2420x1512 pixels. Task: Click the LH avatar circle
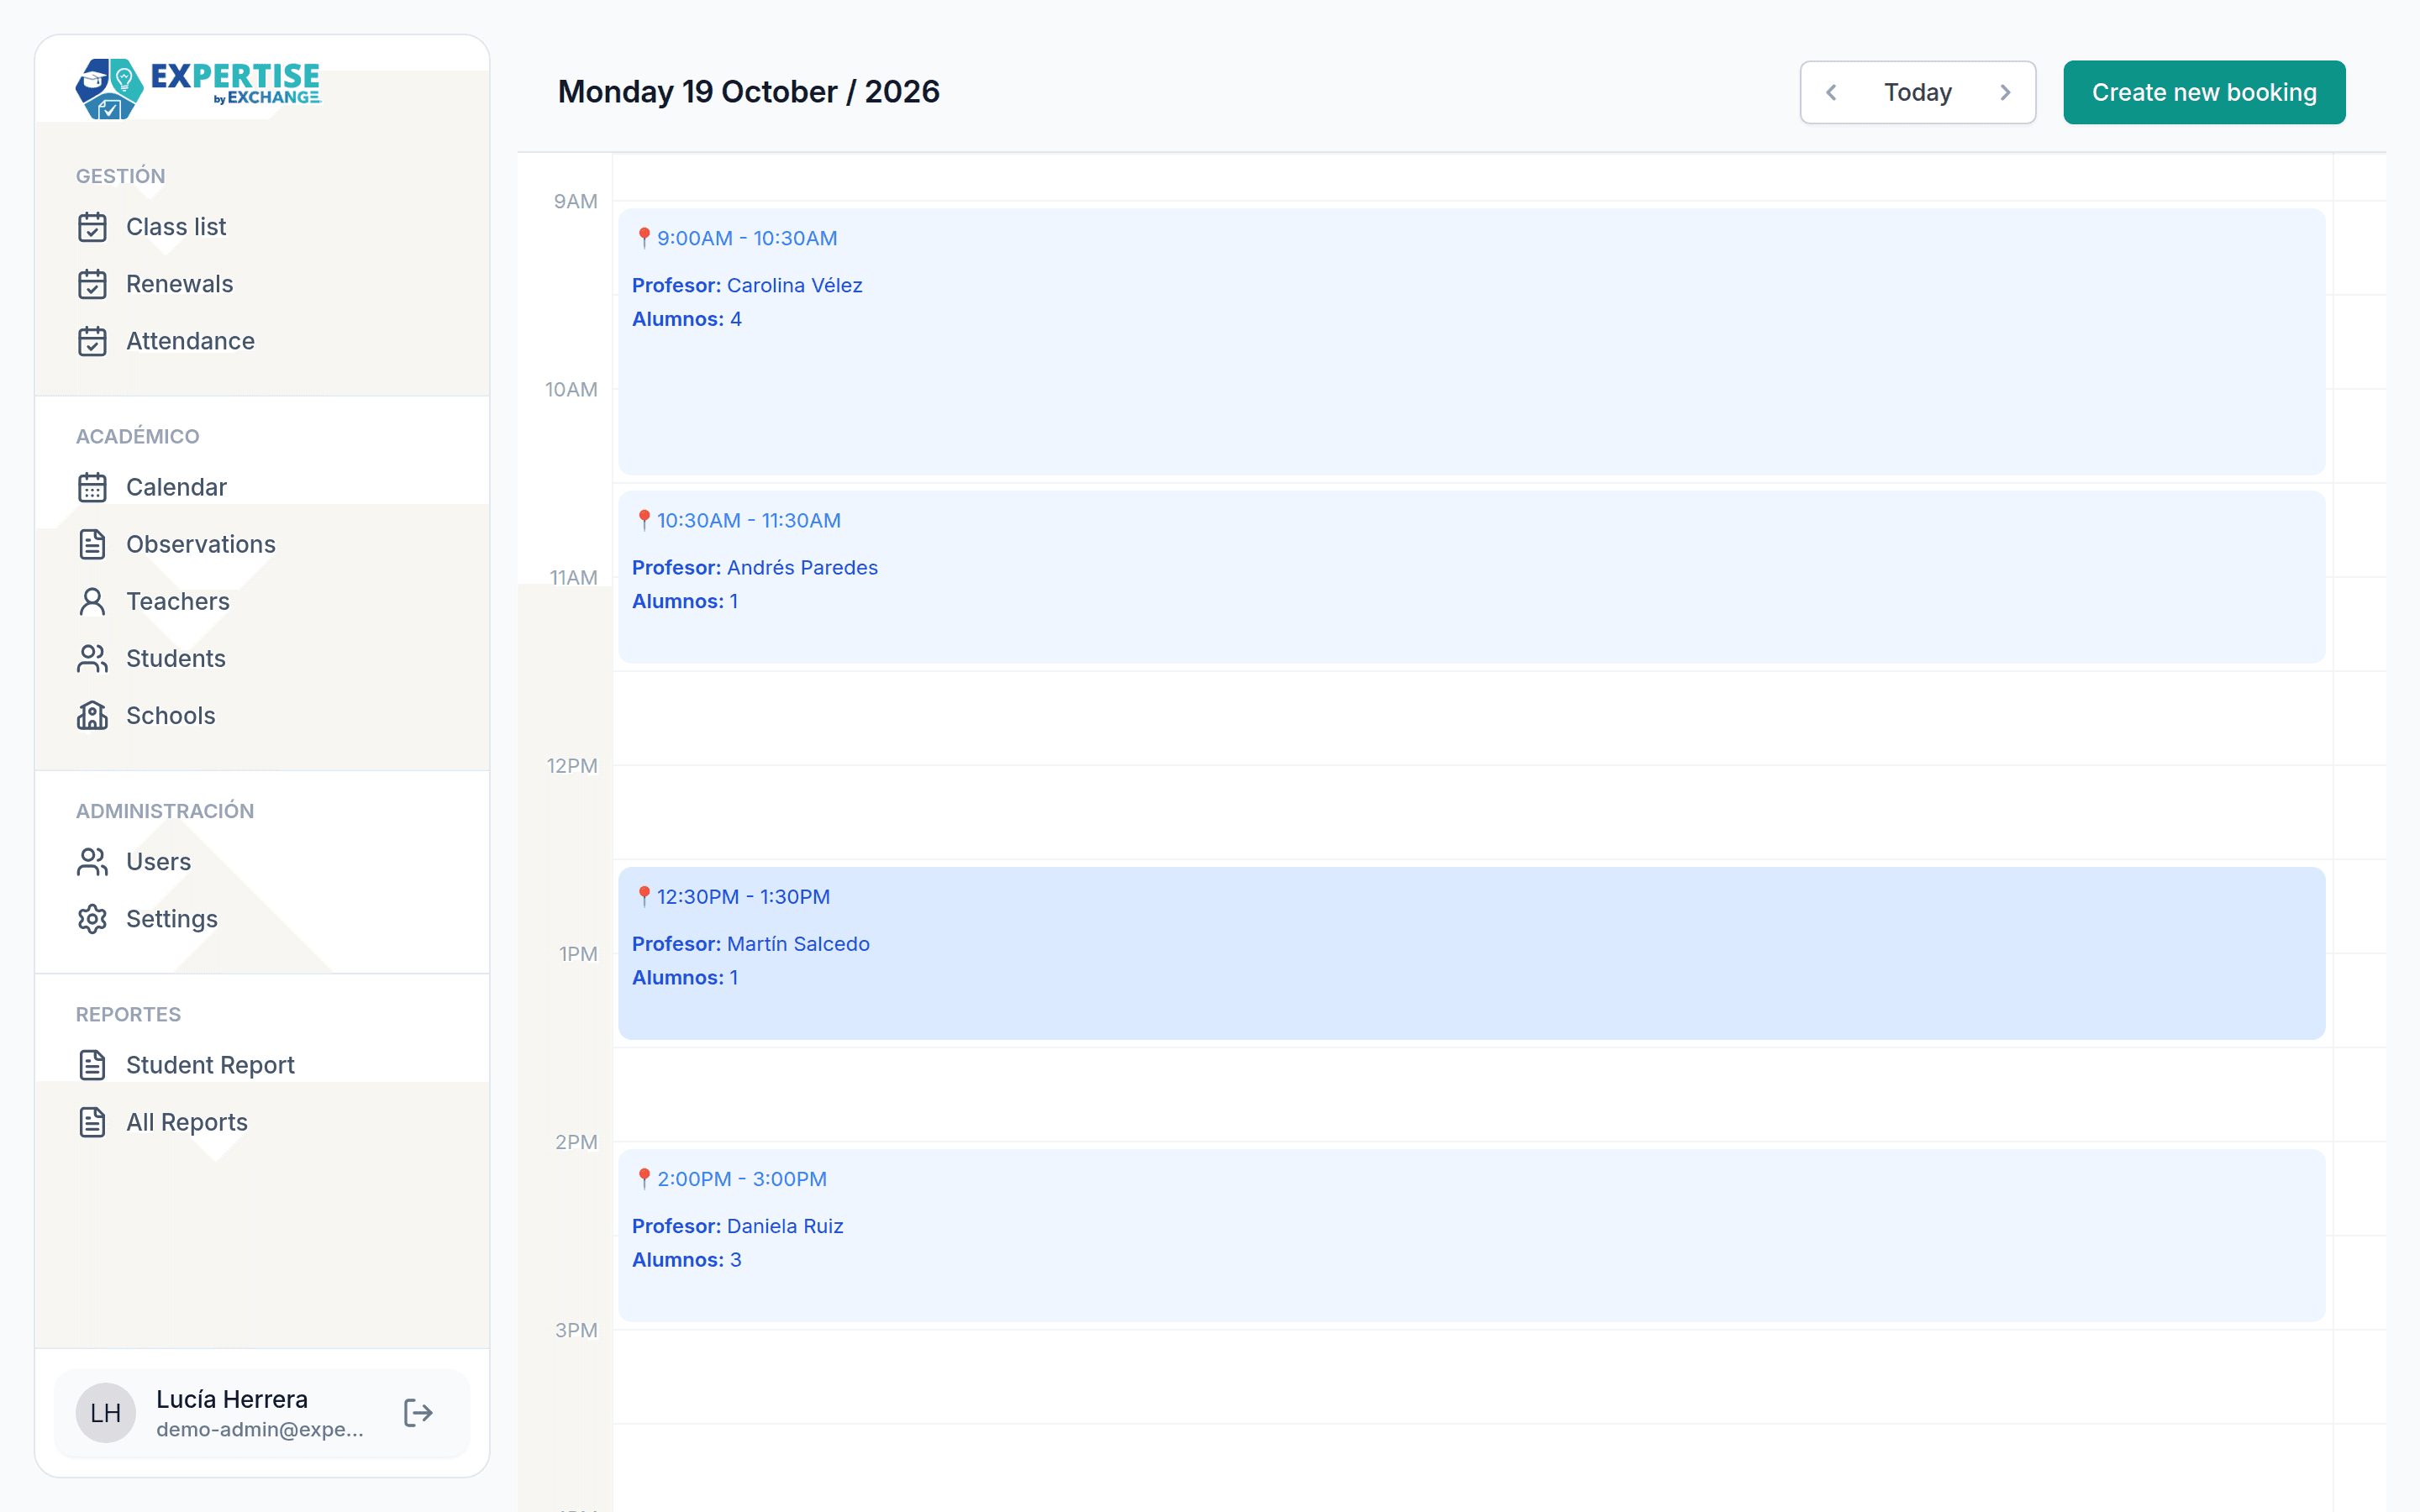[105, 1412]
